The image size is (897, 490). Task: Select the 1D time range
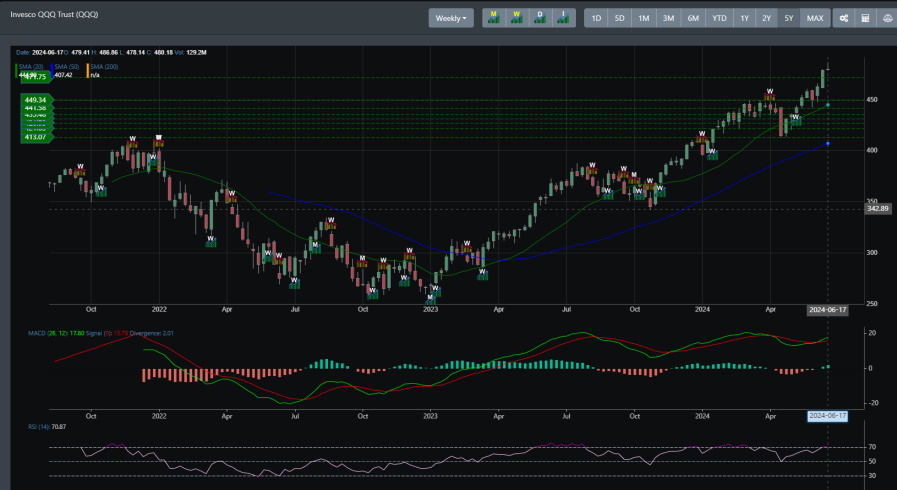point(596,18)
